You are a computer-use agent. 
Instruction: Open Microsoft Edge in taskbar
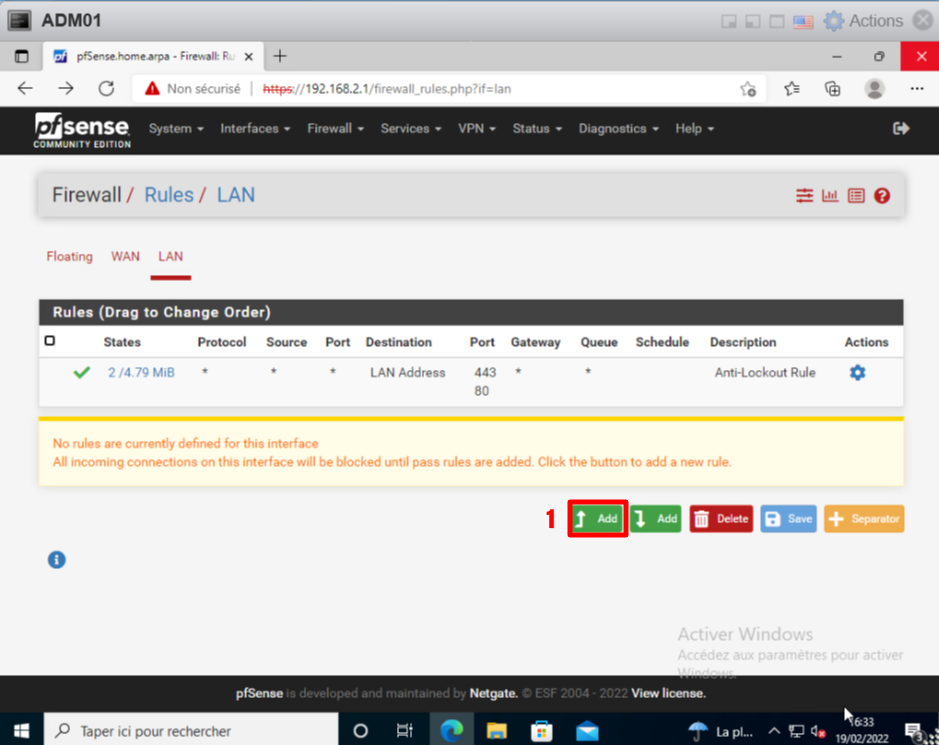pos(452,730)
